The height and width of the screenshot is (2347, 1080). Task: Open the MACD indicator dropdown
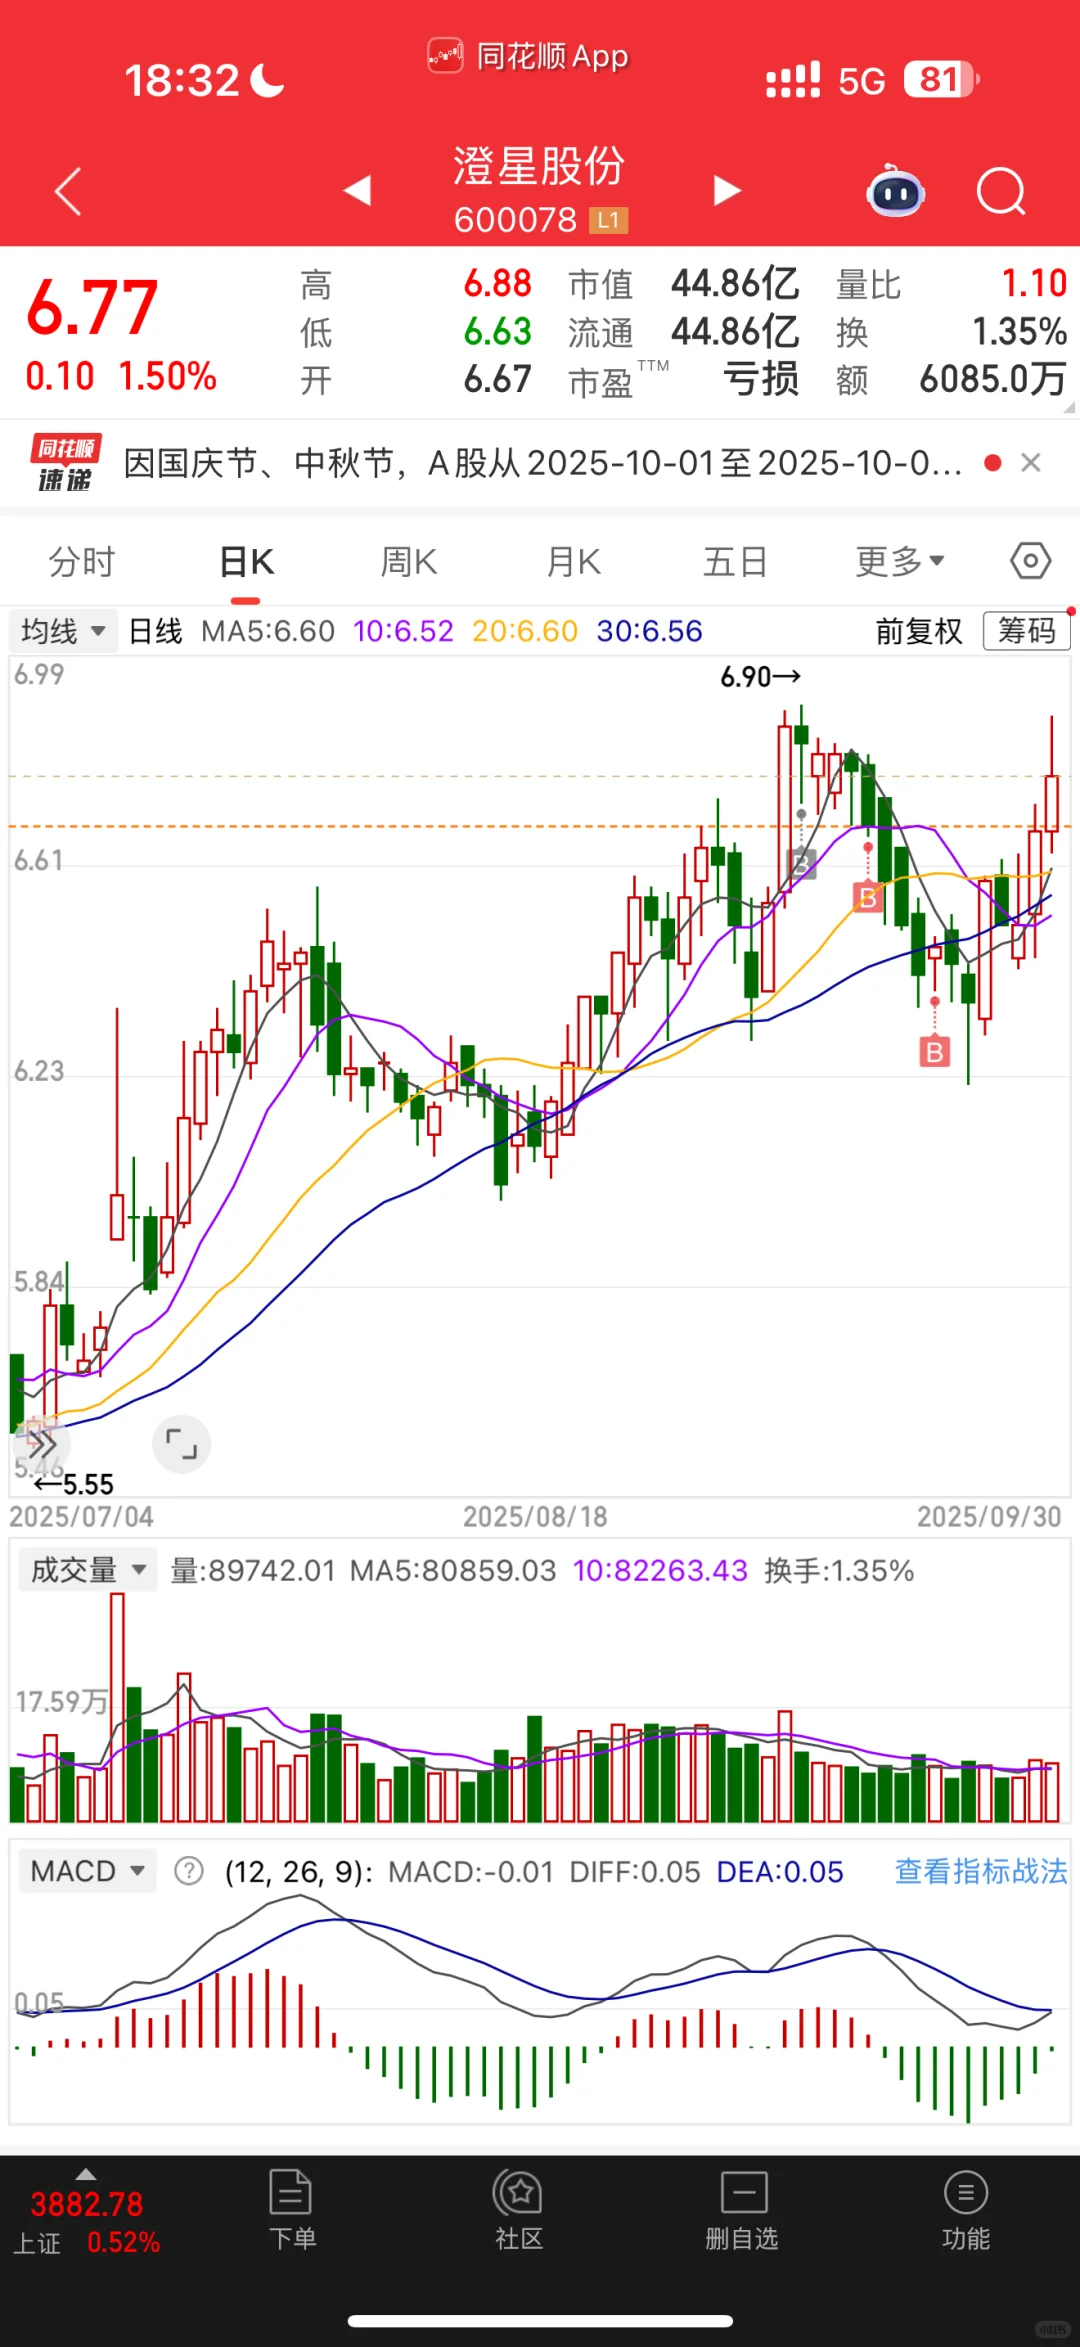pyautogui.click(x=88, y=1871)
